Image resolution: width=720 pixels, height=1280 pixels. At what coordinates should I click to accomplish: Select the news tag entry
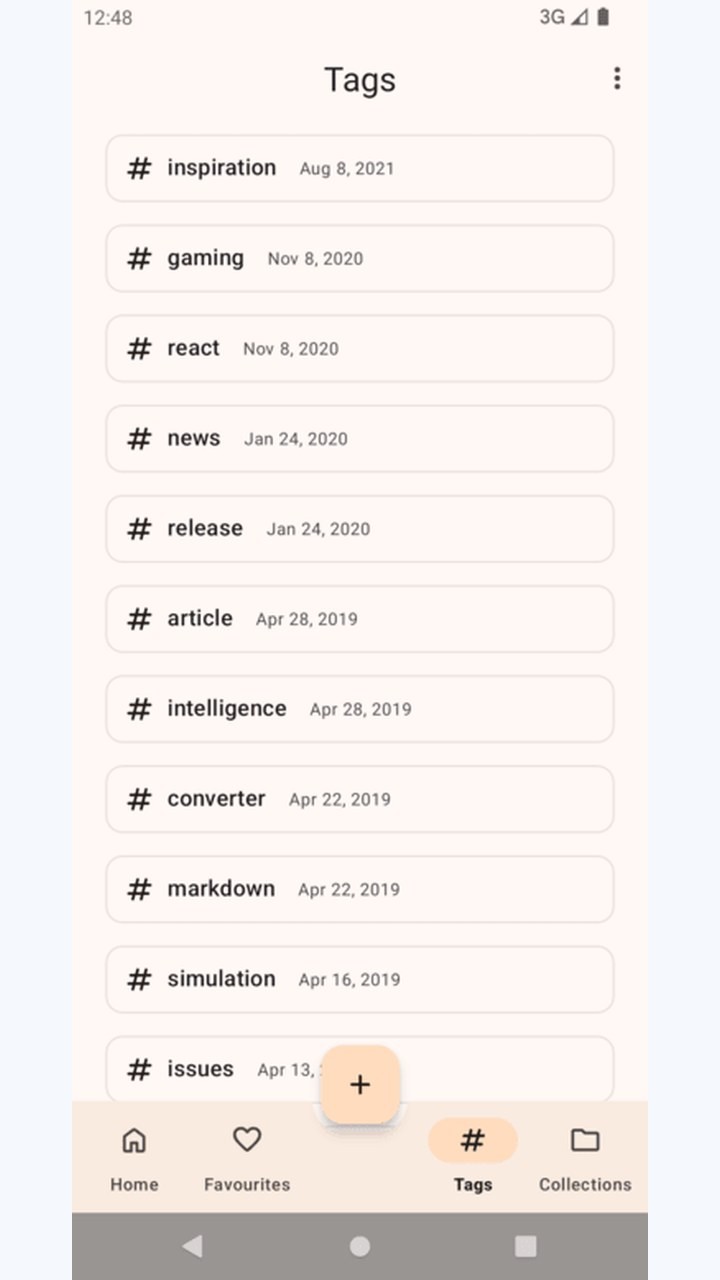(360, 438)
